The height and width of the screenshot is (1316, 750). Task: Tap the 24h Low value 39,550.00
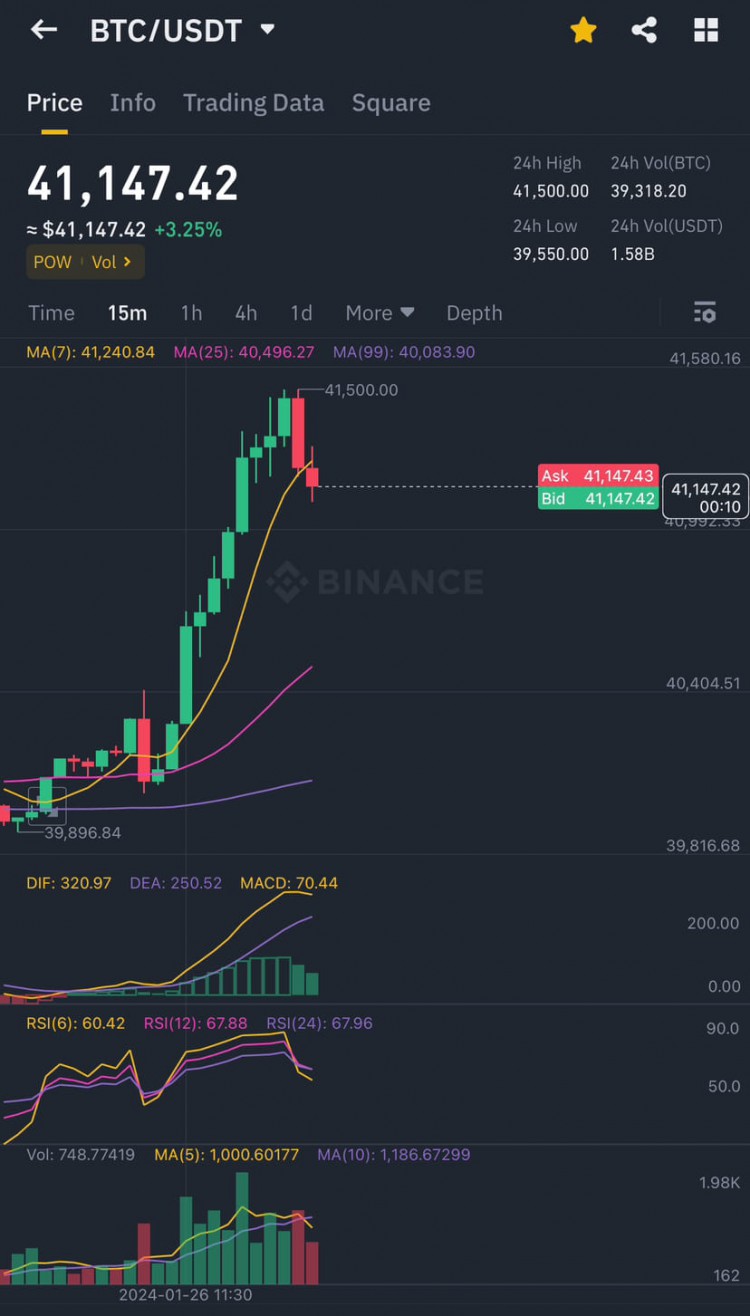(x=551, y=254)
